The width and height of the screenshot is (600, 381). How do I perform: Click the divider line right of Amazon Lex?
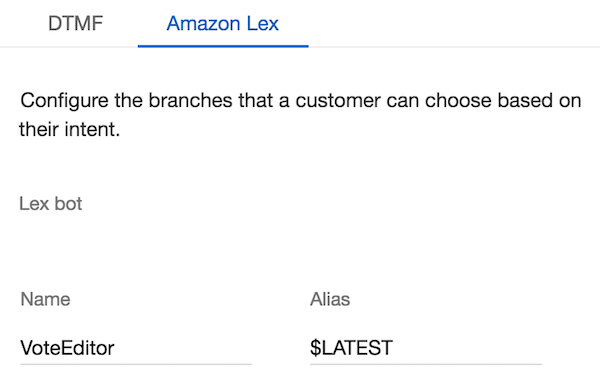pyautogui.click(x=454, y=47)
